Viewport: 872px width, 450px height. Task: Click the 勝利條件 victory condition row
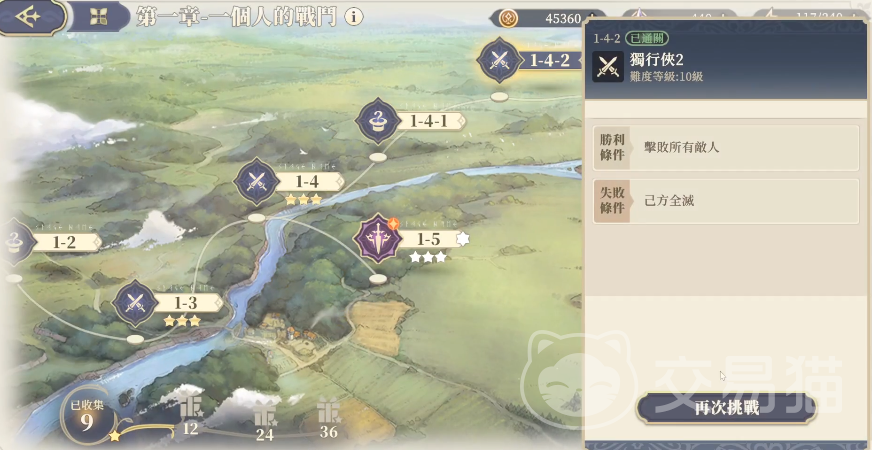[726, 148]
